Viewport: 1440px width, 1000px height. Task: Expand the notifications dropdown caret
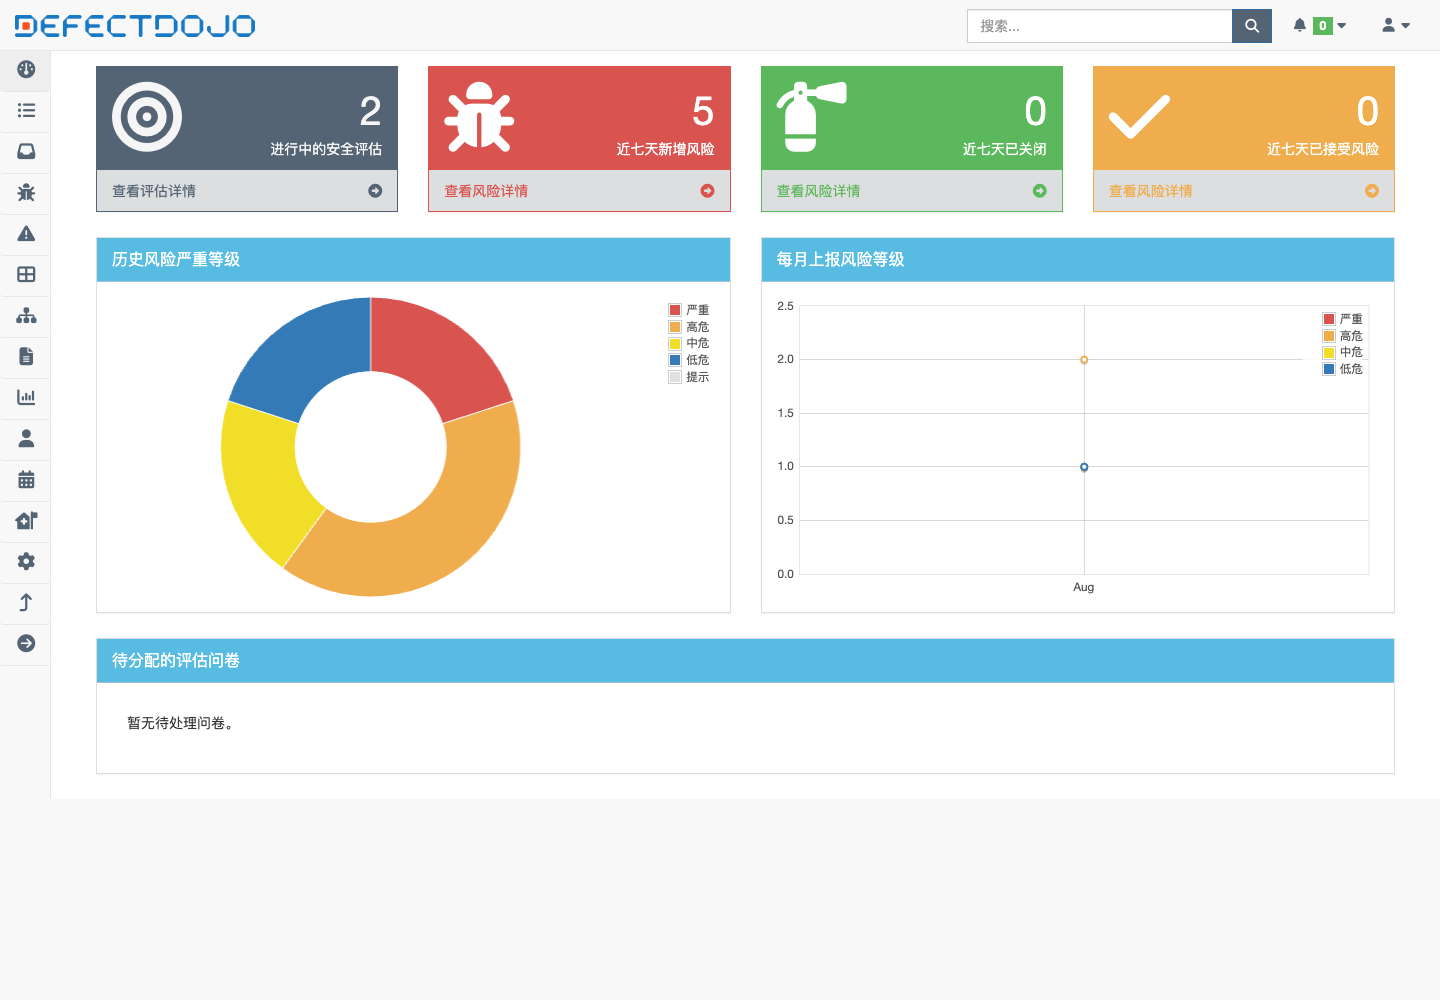point(1342,26)
